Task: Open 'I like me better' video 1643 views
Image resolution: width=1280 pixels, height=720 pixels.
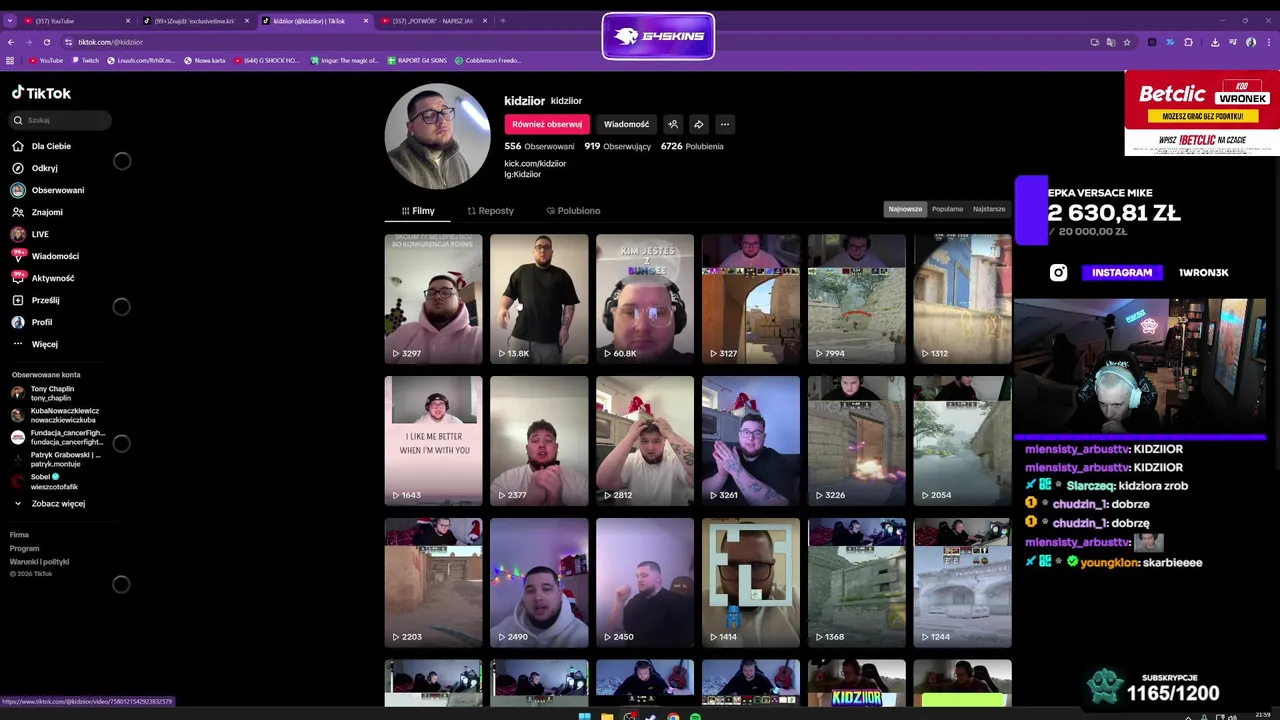Action: click(433, 440)
